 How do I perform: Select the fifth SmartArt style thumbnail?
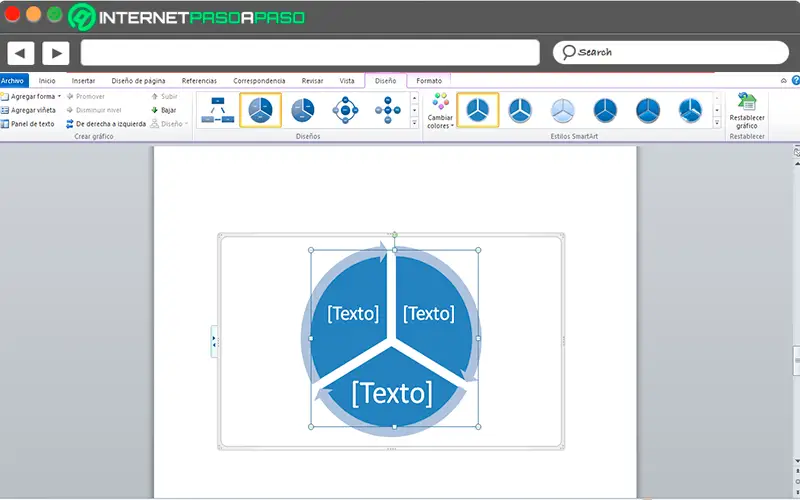tap(648, 110)
